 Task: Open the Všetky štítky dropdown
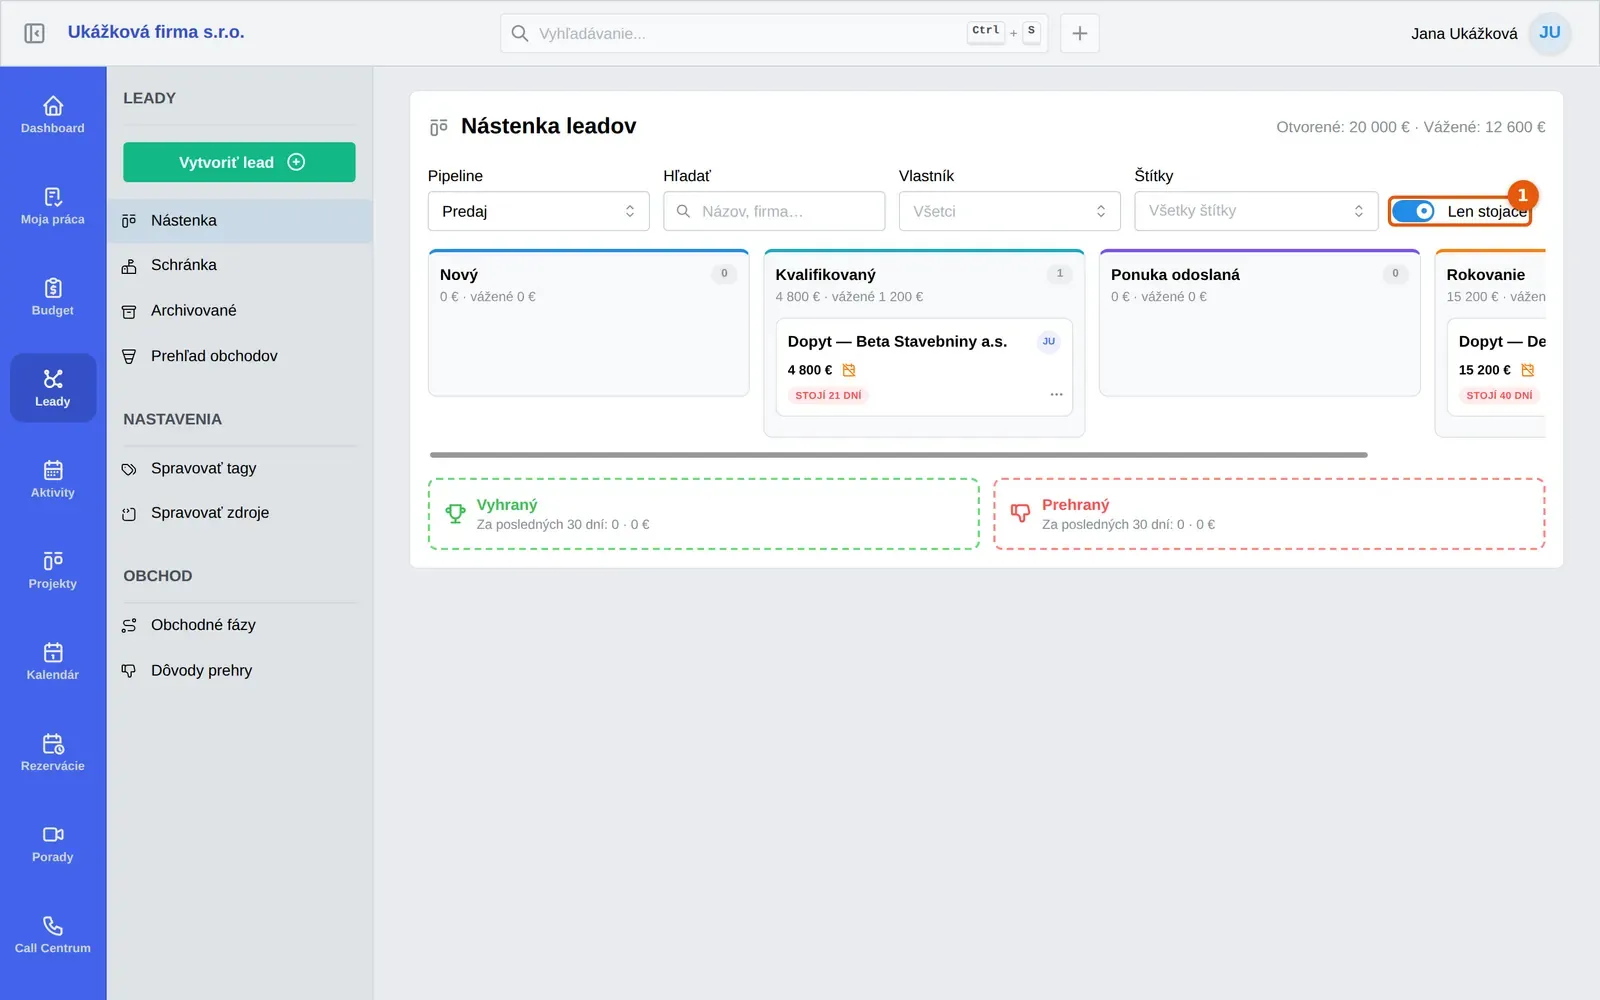click(1256, 211)
